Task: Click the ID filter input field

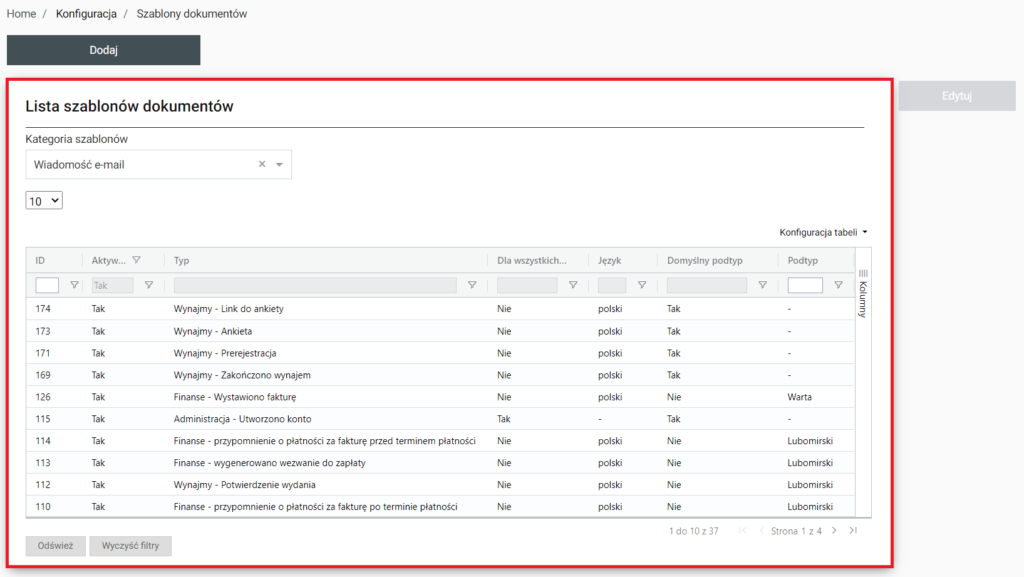Action: click(47, 285)
